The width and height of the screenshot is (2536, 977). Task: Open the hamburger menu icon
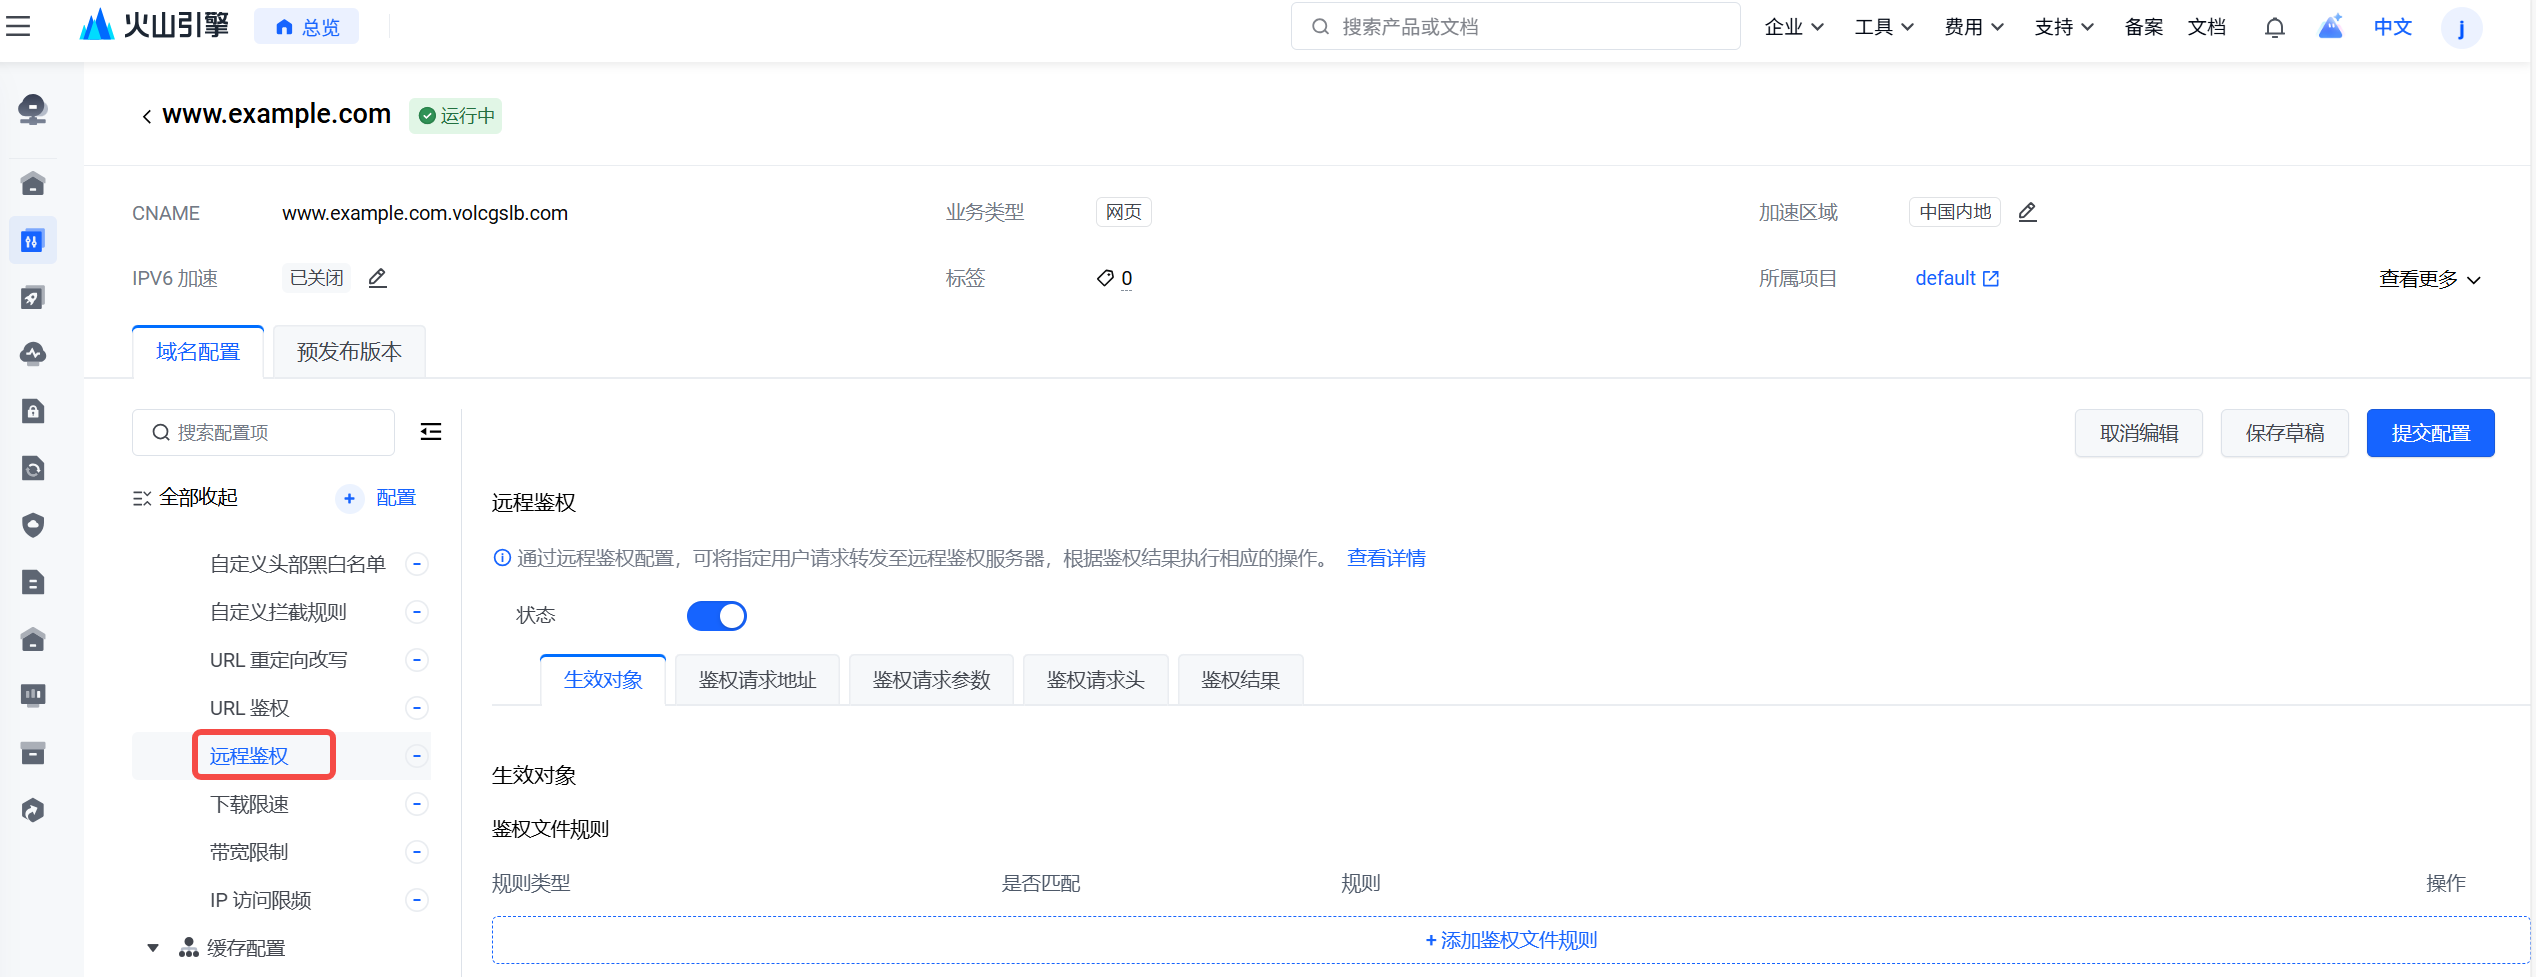pos(18,26)
